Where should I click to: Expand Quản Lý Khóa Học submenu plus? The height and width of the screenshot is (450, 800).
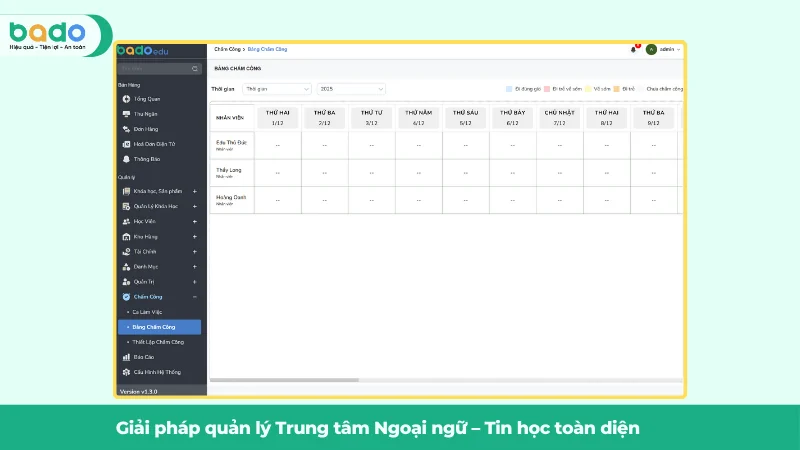(194, 207)
